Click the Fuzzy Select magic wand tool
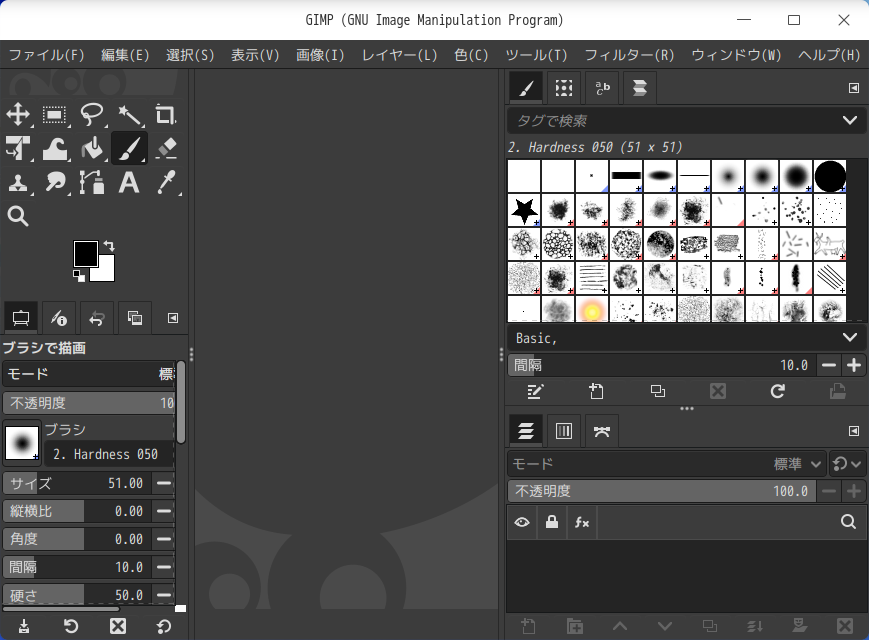Screen dimensions: 869x640 pyautogui.click(x=129, y=114)
